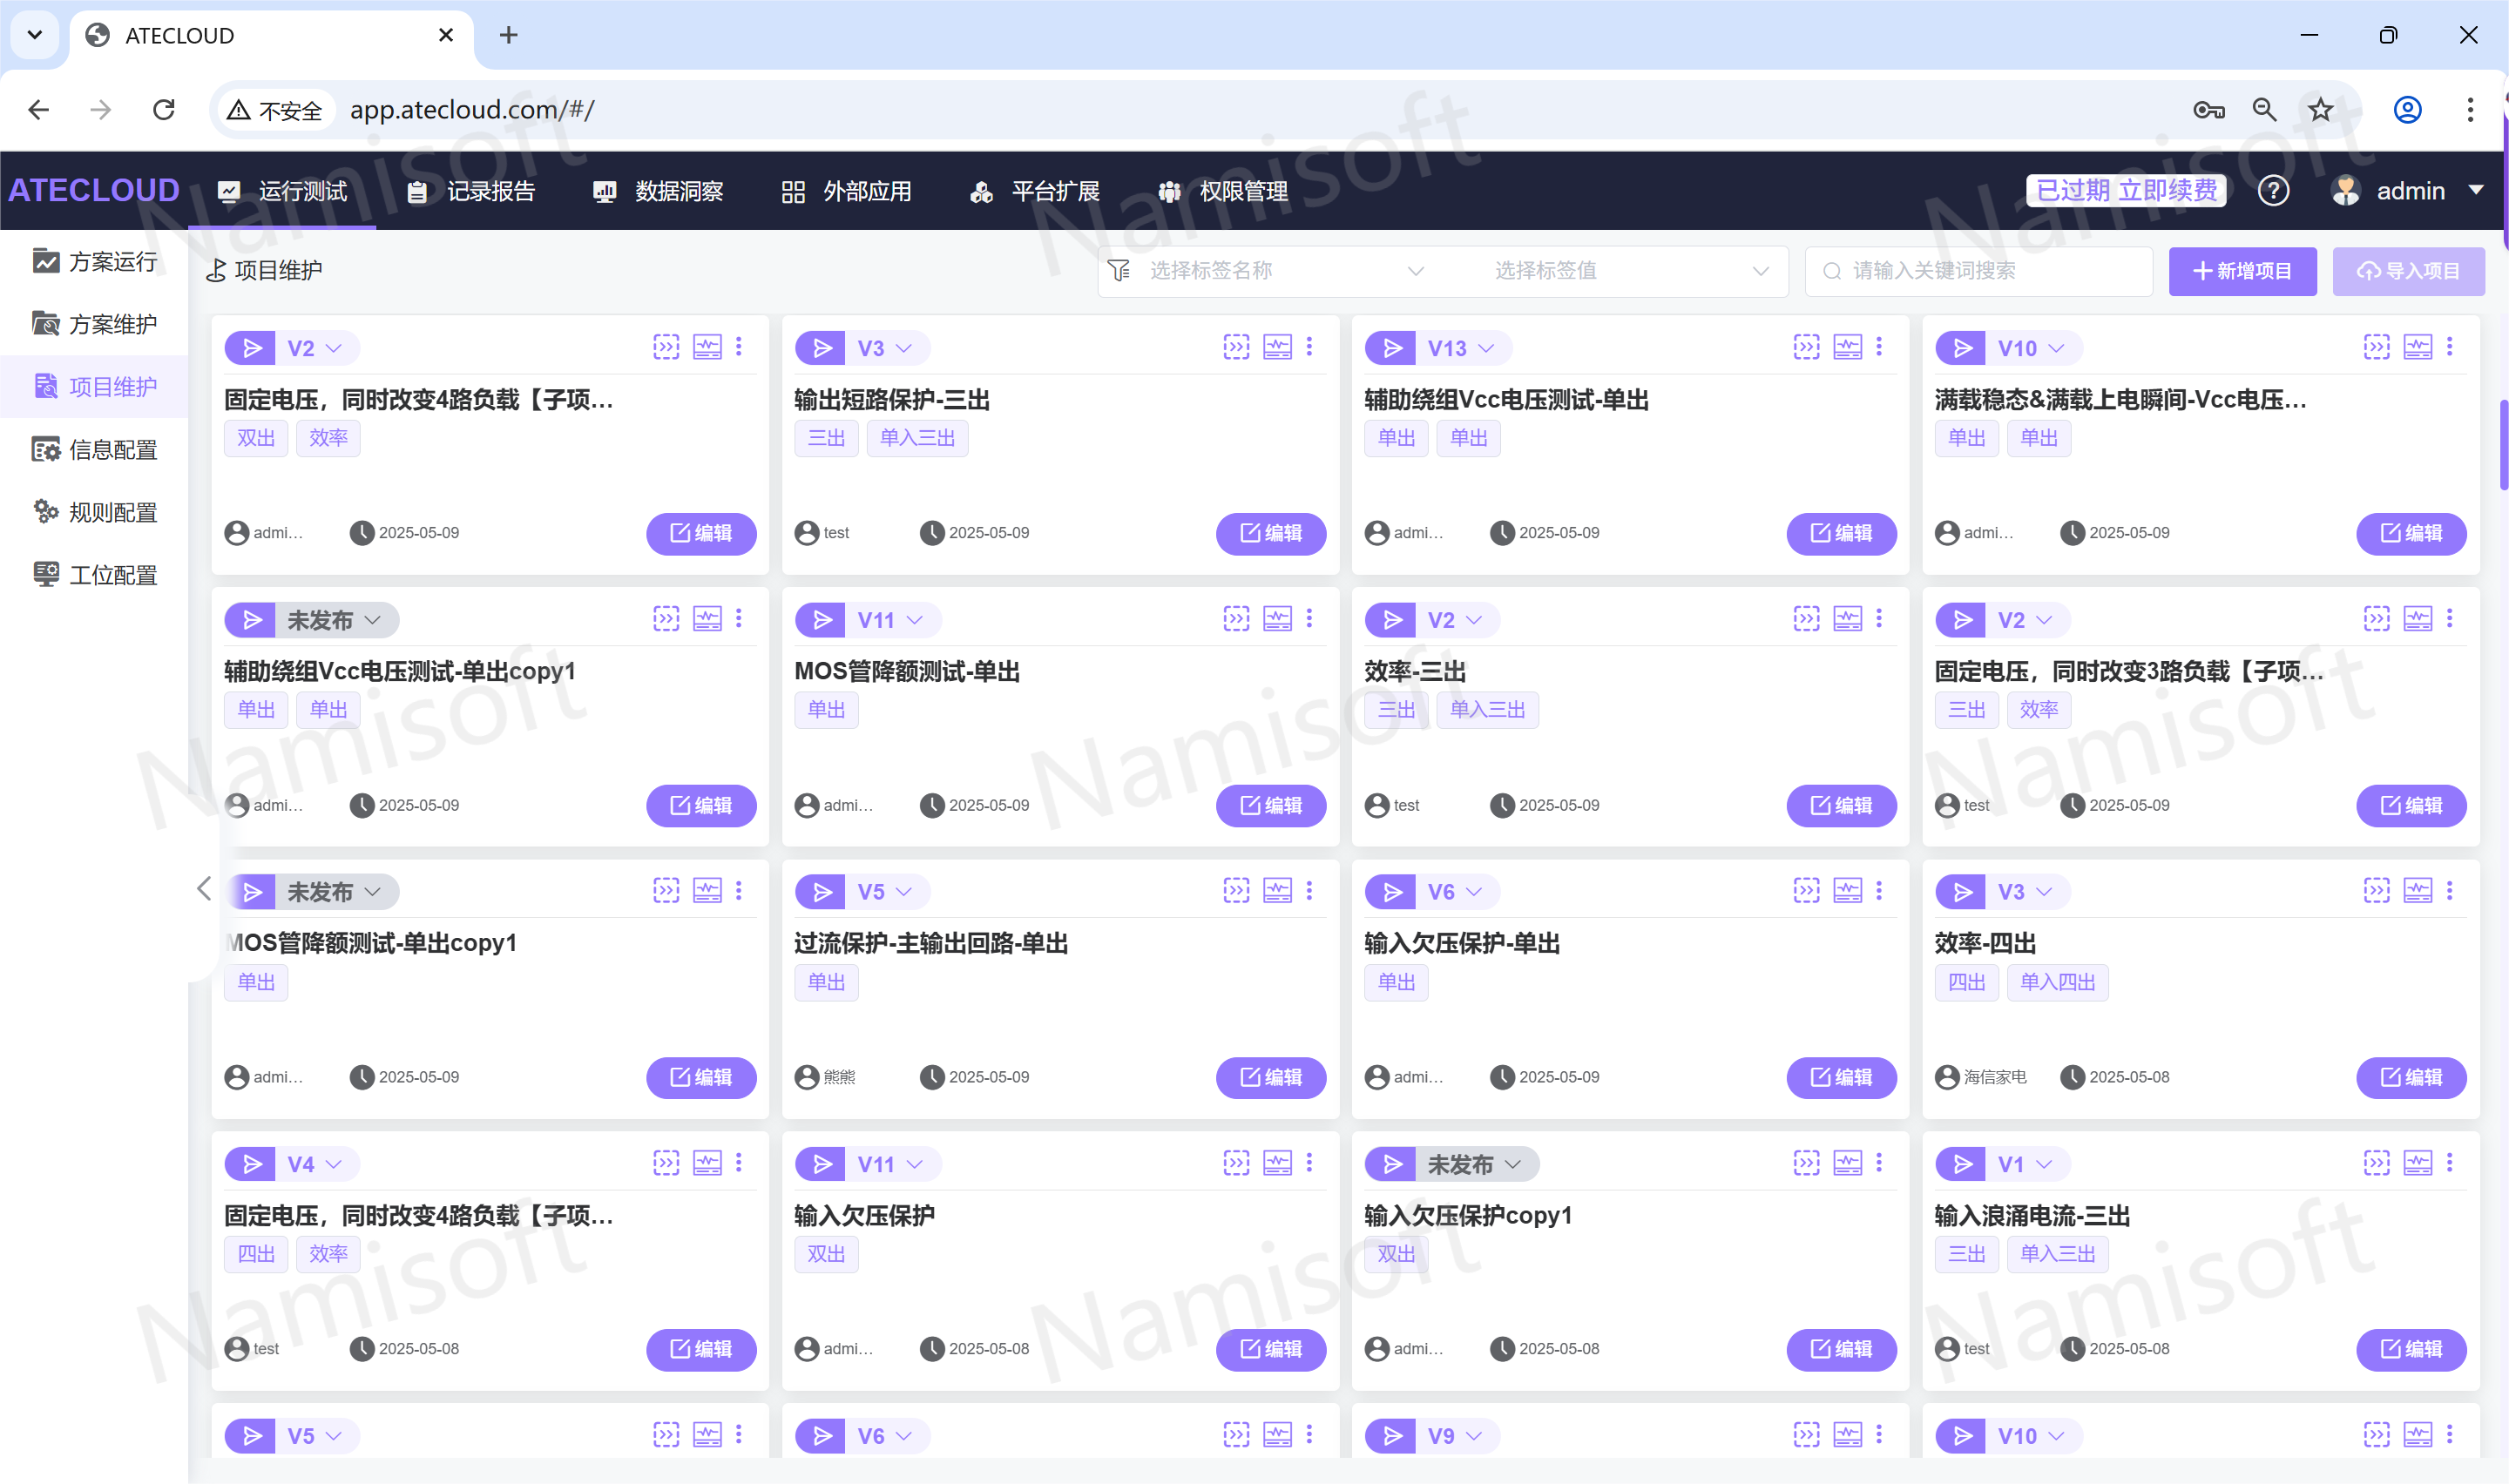The width and height of the screenshot is (2509, 1484).
Task: Click the code-bracket icon on 效率-三出 card
Action: point(1806,619)
